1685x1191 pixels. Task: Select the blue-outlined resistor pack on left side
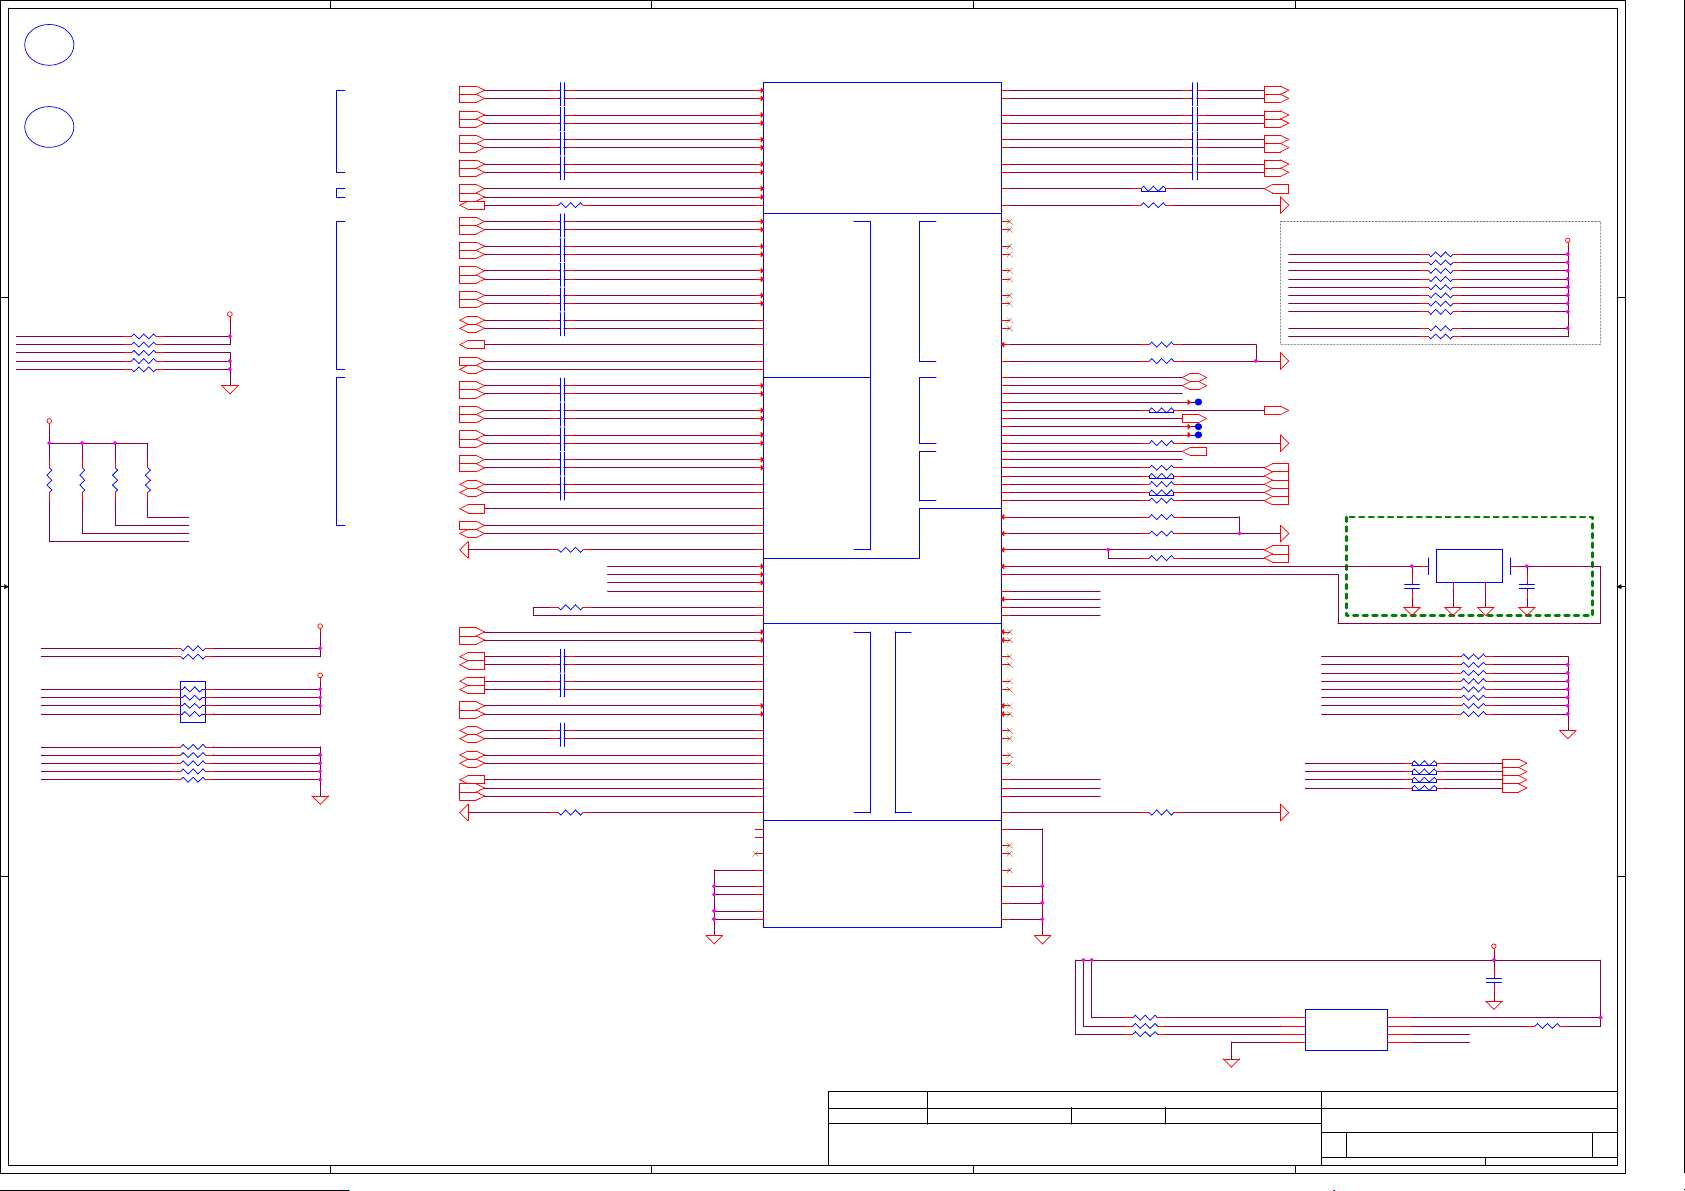[x=193, y=702]
